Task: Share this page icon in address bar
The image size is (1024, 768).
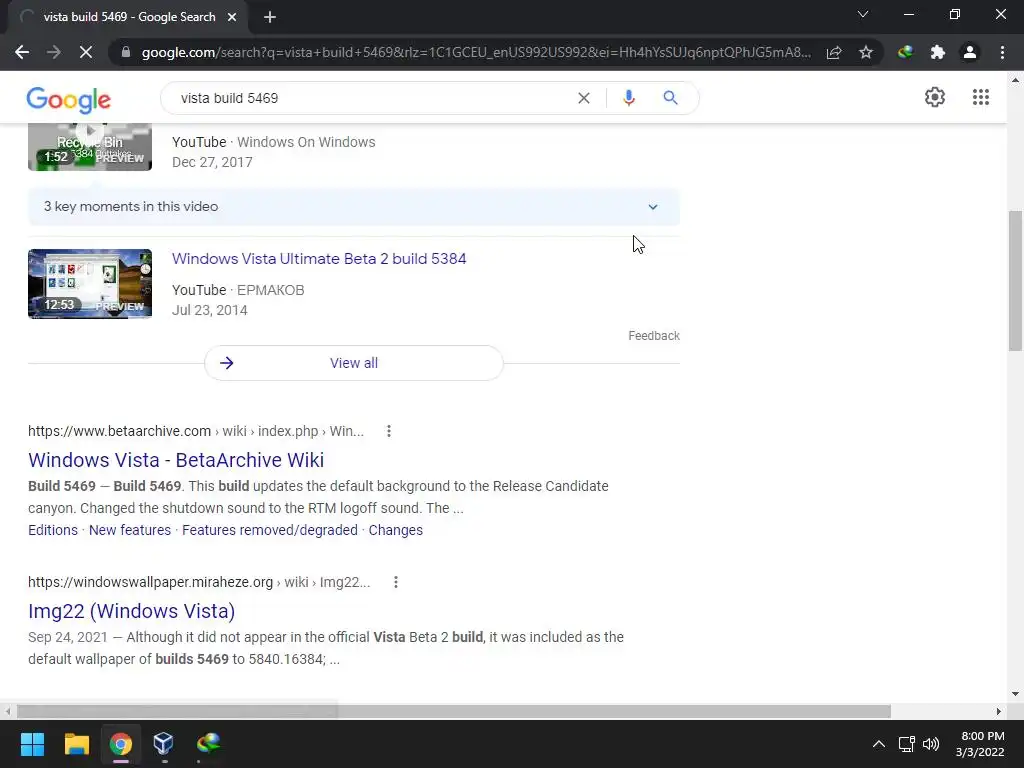Action: pyautogui.click(x=834, y=52)
